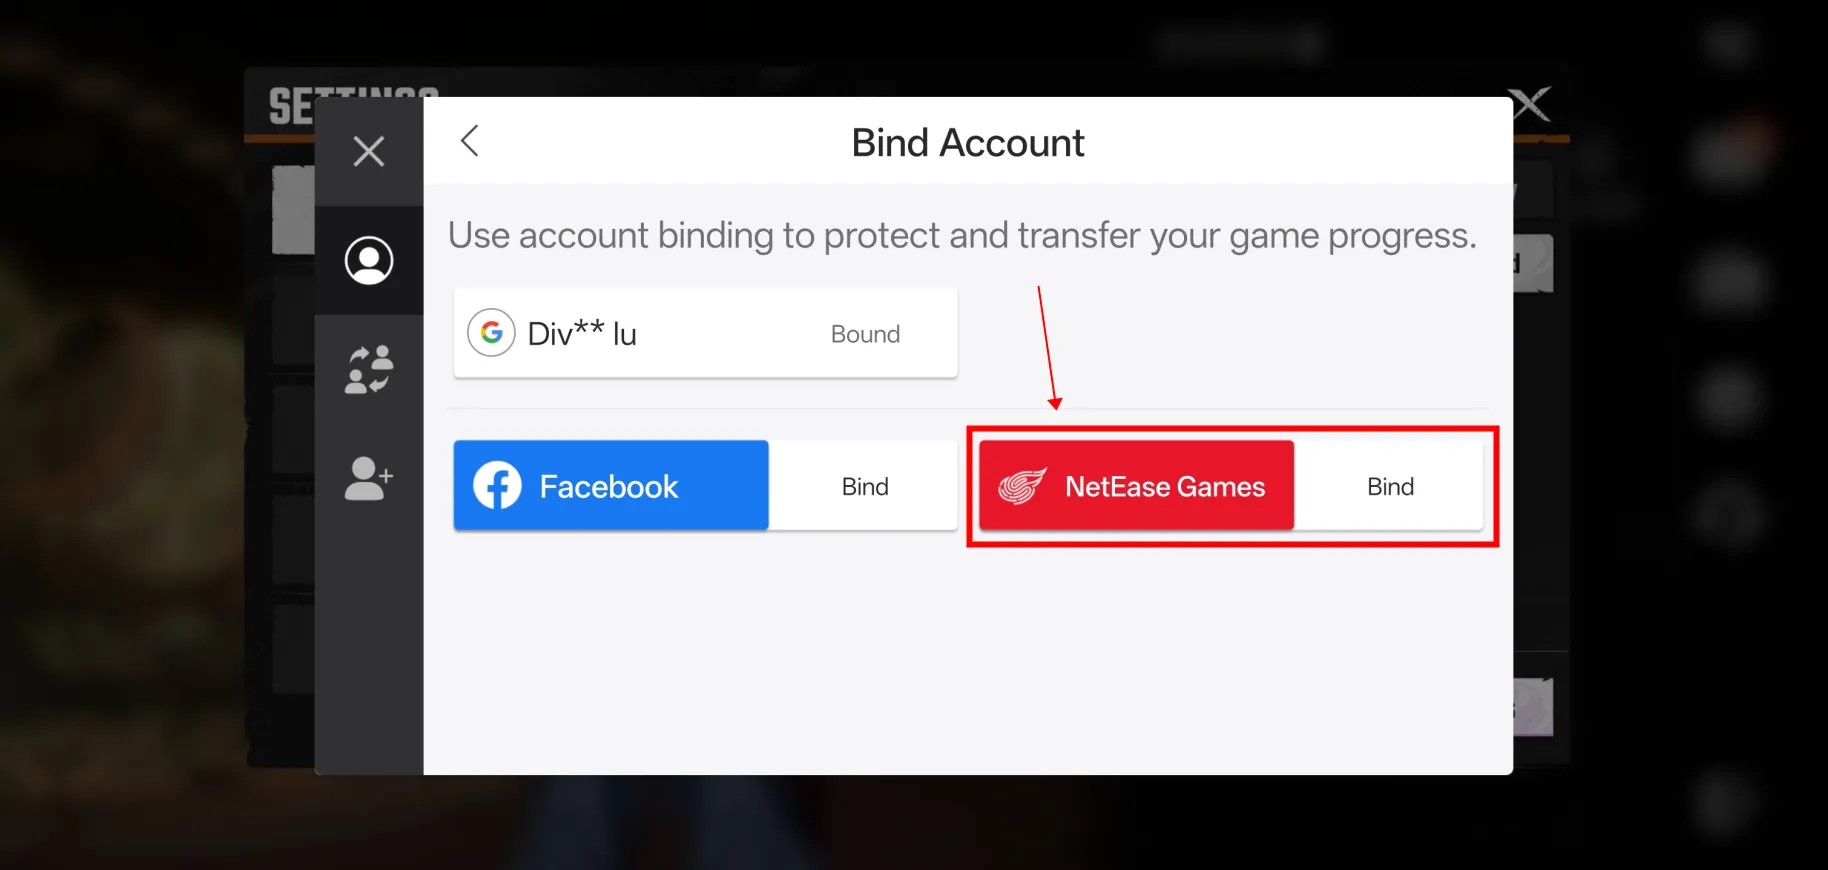Click the NetEase Games label text
1828x870 pixels.
click(x=1165, y=487)
